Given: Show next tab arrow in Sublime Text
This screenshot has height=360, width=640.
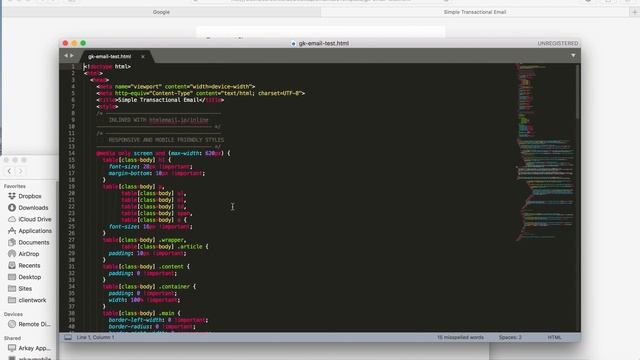Looking at the screenshot, I should (x=72, y=56).
